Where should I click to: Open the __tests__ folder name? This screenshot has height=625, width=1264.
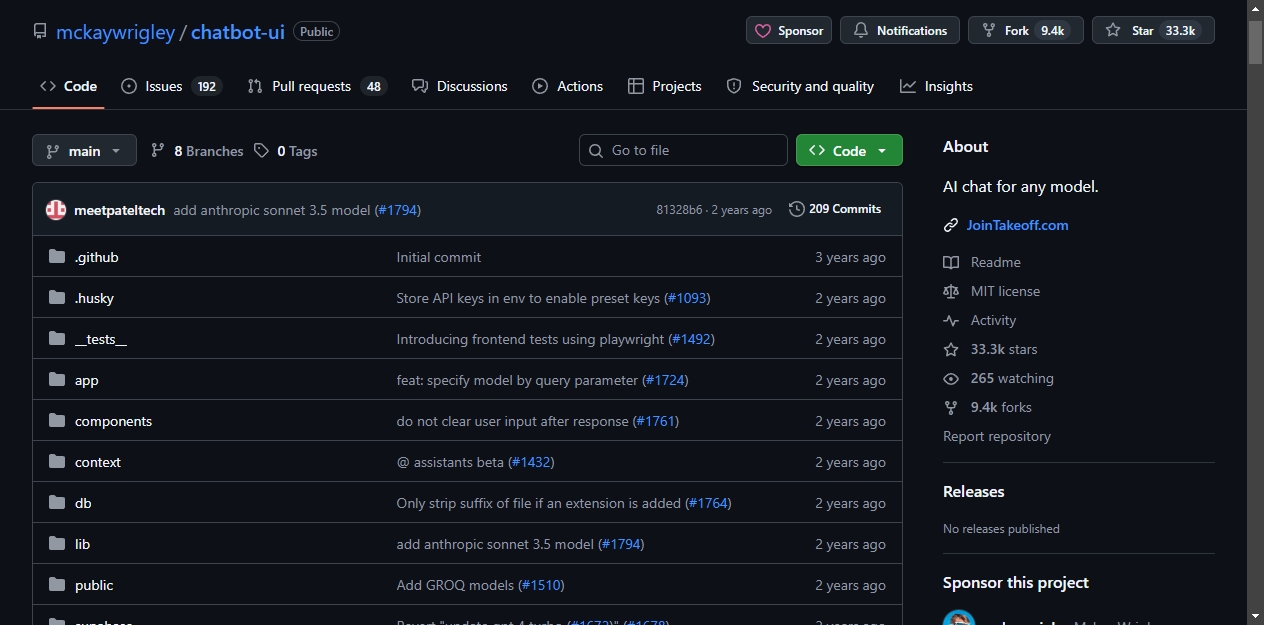(x=101, y=339)
